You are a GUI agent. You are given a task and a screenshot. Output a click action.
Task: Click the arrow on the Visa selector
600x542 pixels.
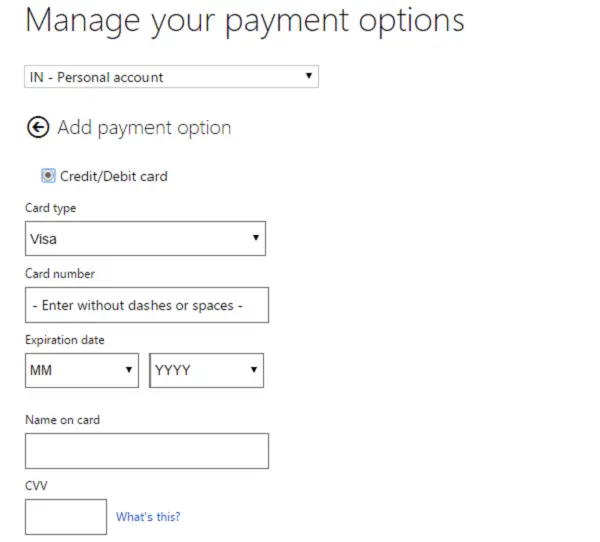256,238
